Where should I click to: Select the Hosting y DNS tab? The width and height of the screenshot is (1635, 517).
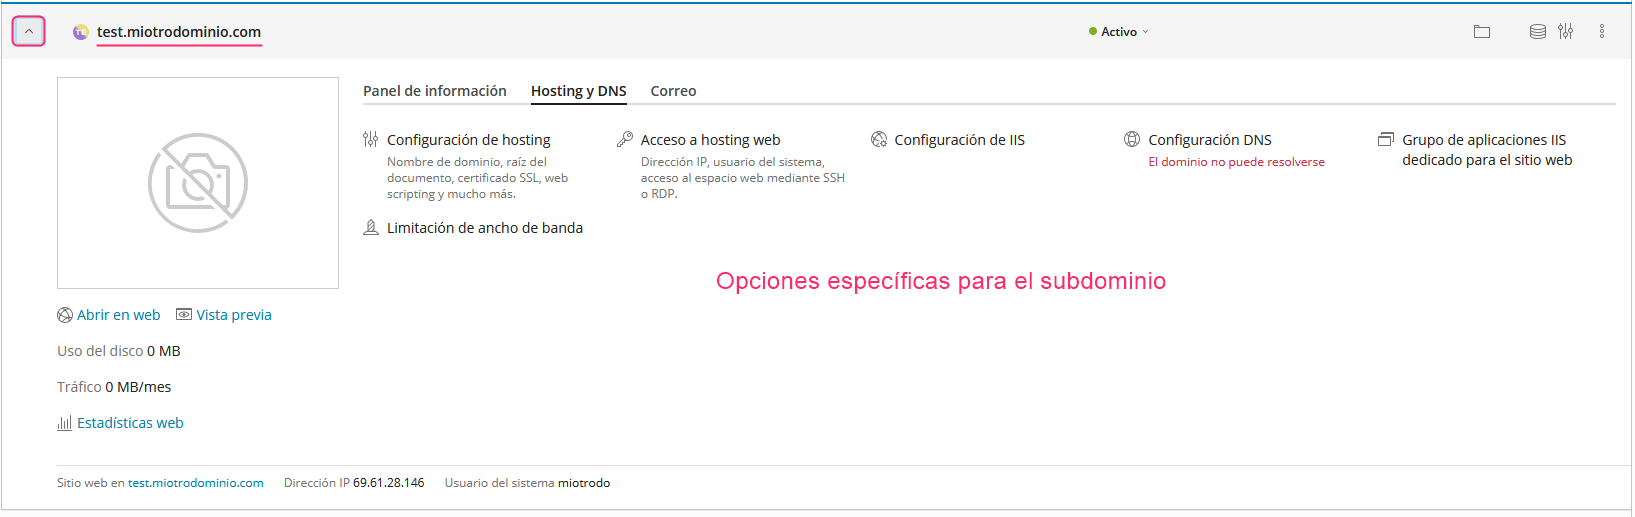578,91
